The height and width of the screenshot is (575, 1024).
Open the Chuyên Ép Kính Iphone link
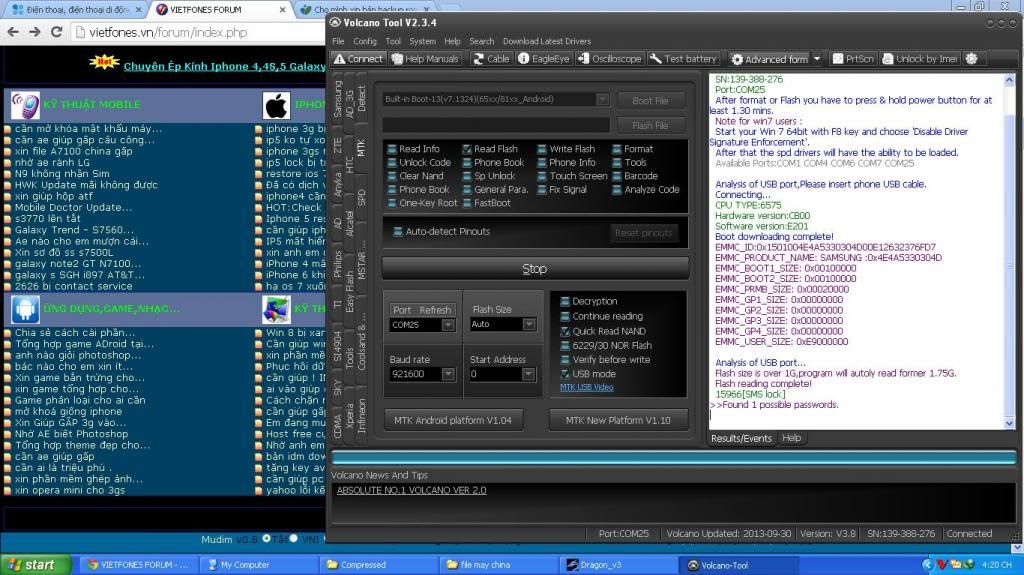(x=225, y=66)
